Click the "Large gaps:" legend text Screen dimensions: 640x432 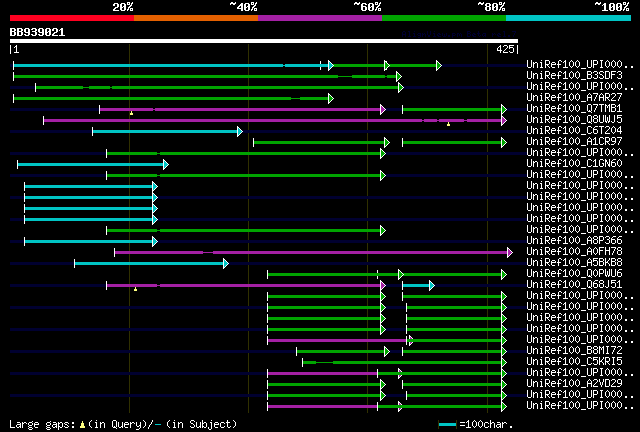click(x=42, y=425)
